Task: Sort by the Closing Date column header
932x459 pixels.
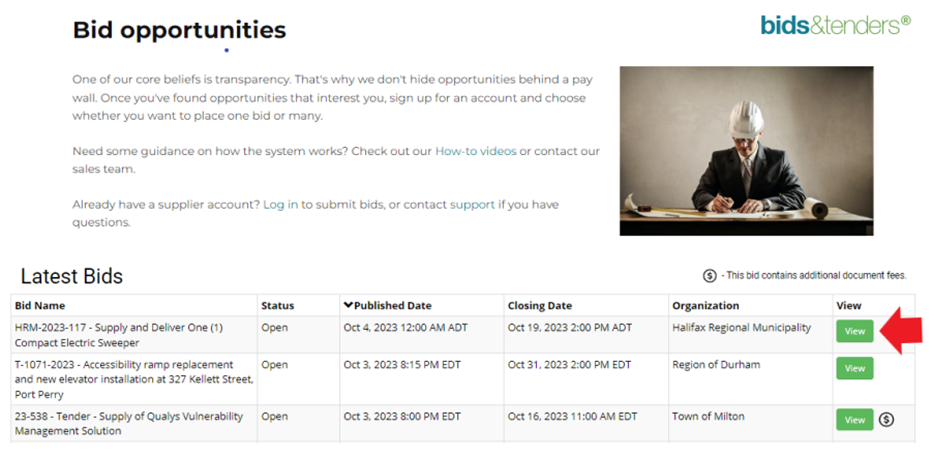Action: point(540,306)
